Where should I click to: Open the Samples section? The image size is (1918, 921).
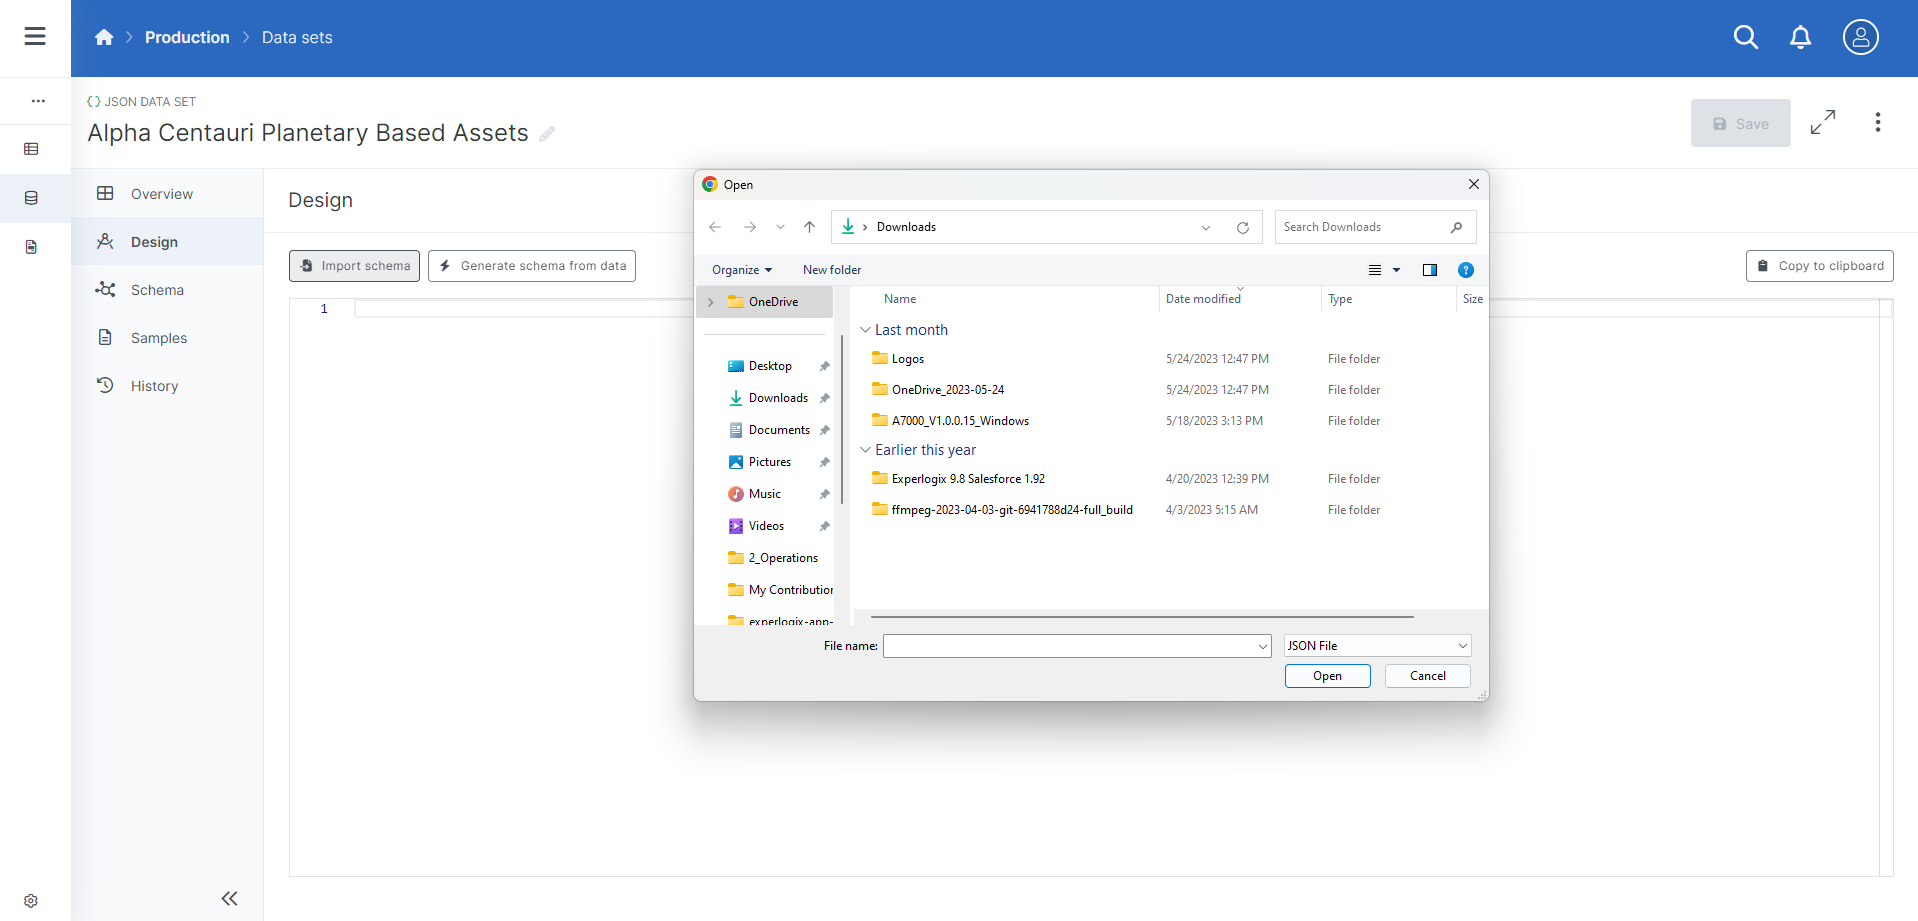[158, 338]
